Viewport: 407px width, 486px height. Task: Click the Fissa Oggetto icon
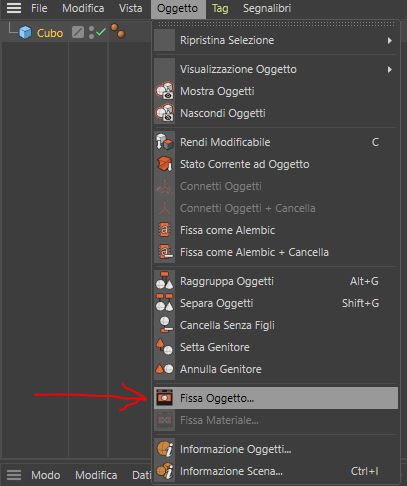[165, 398]
